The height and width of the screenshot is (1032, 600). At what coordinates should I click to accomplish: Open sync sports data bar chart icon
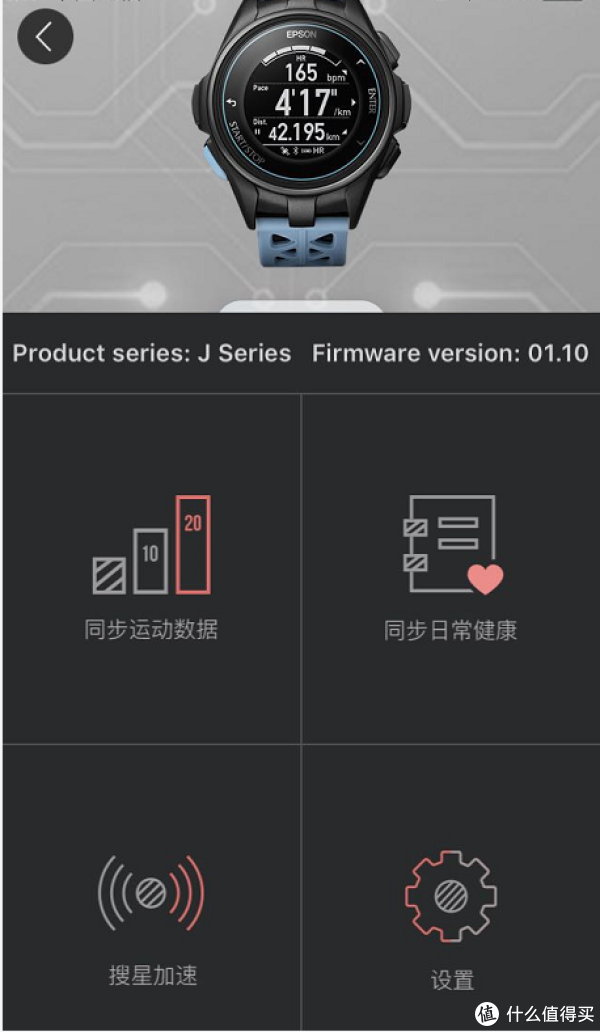pos(152,545)
